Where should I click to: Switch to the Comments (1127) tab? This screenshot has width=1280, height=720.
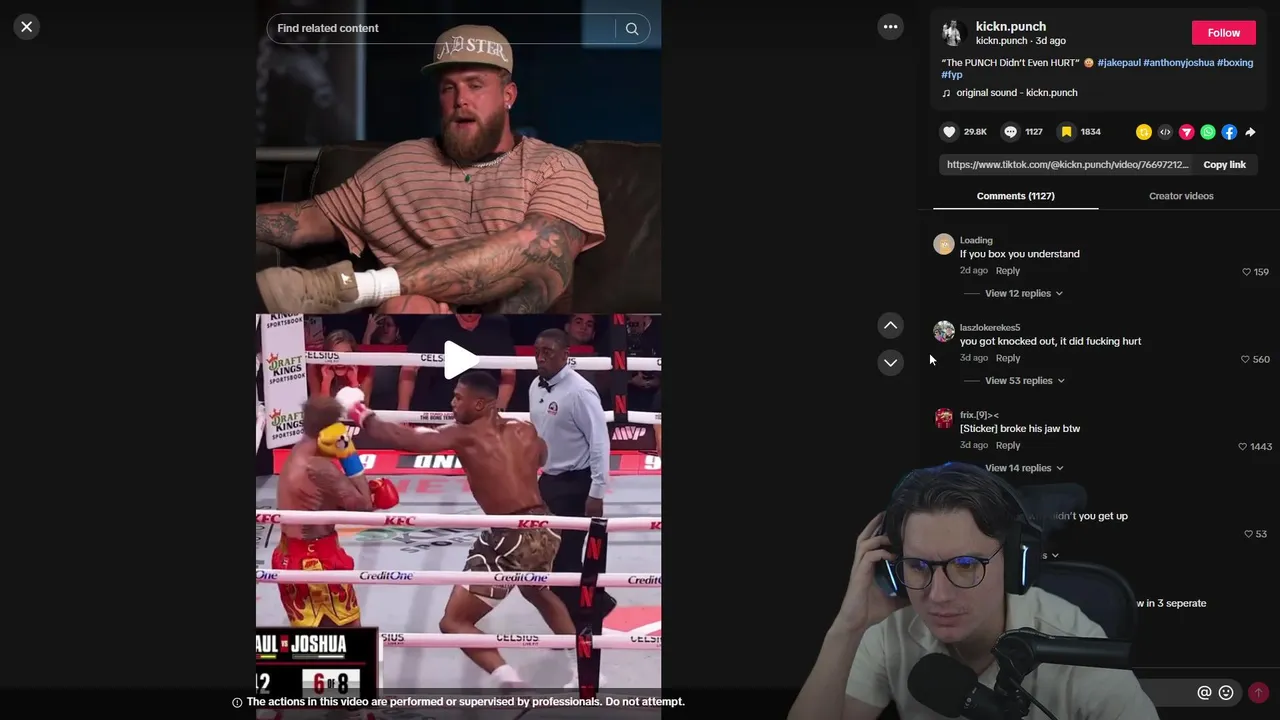point(1016,196)
